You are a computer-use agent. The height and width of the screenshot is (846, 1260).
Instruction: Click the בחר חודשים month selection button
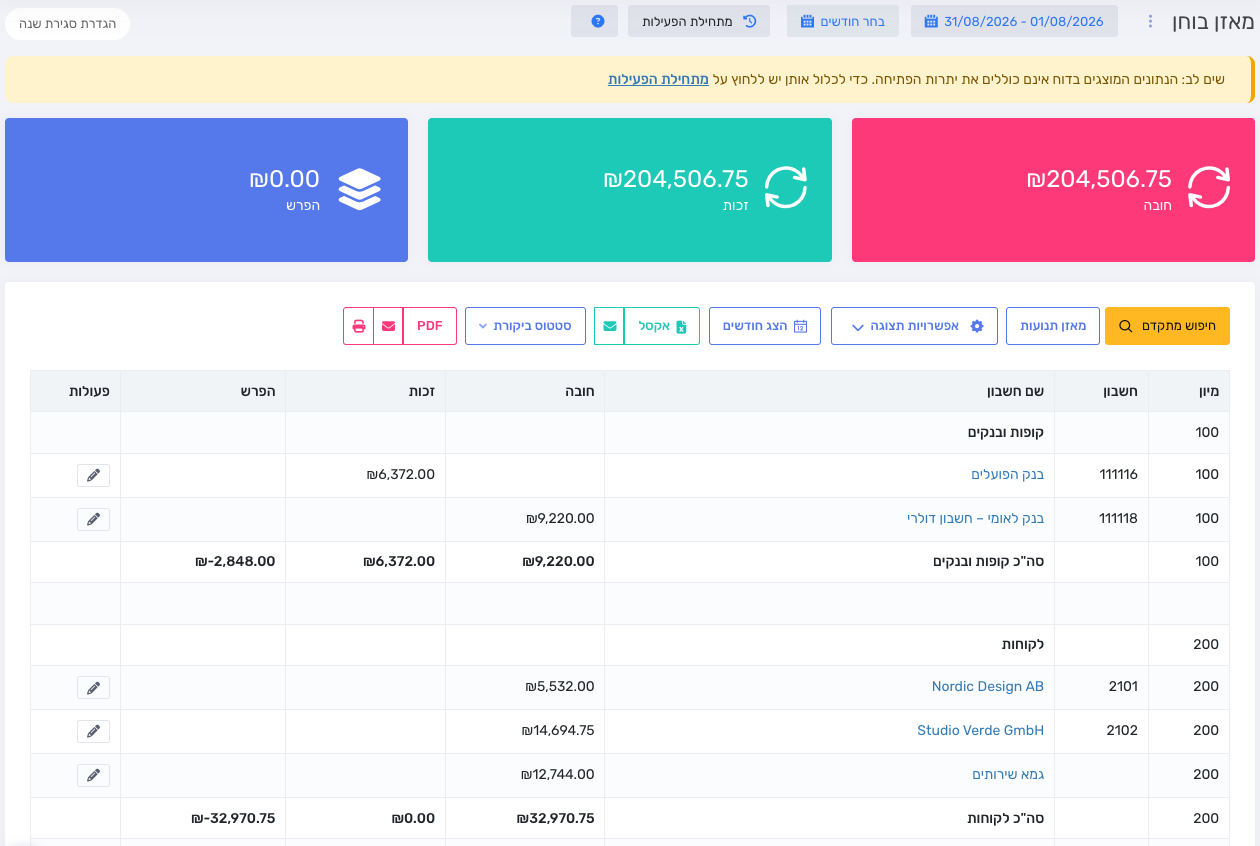point(842,21)
